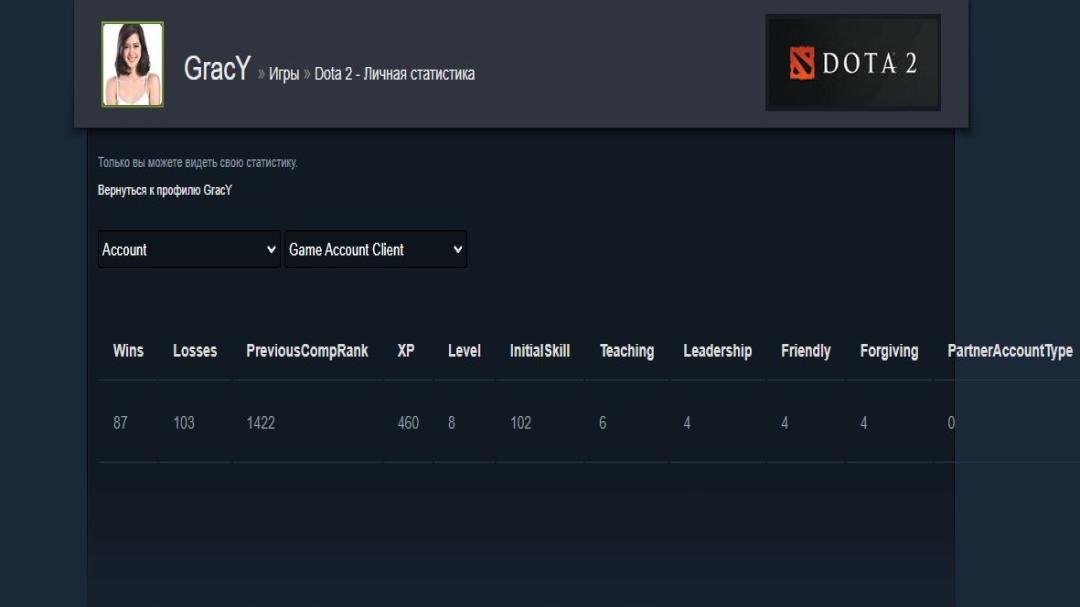Select the PreviousCompRank value 1422
Screen dimensions: 1080x607
click(261, 422)
